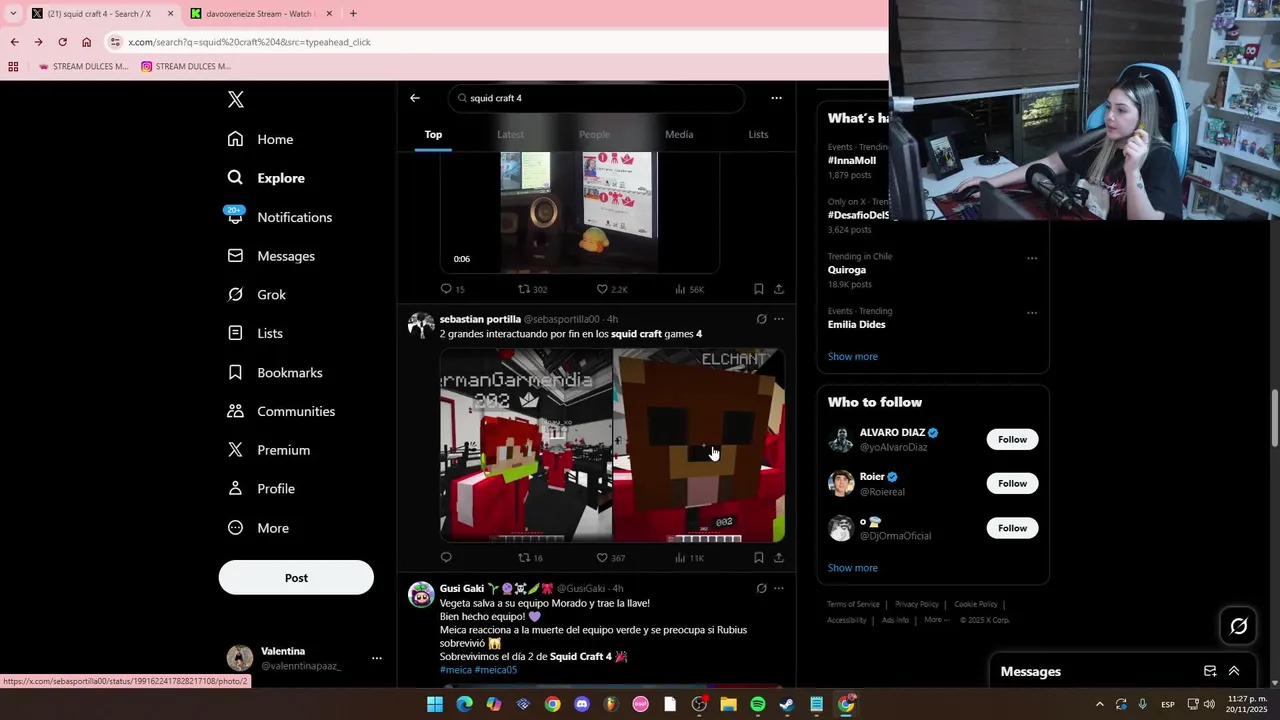Open Discord from the taskbar
The width and height of the screenshot is (1280, 720).
point(582,704)
